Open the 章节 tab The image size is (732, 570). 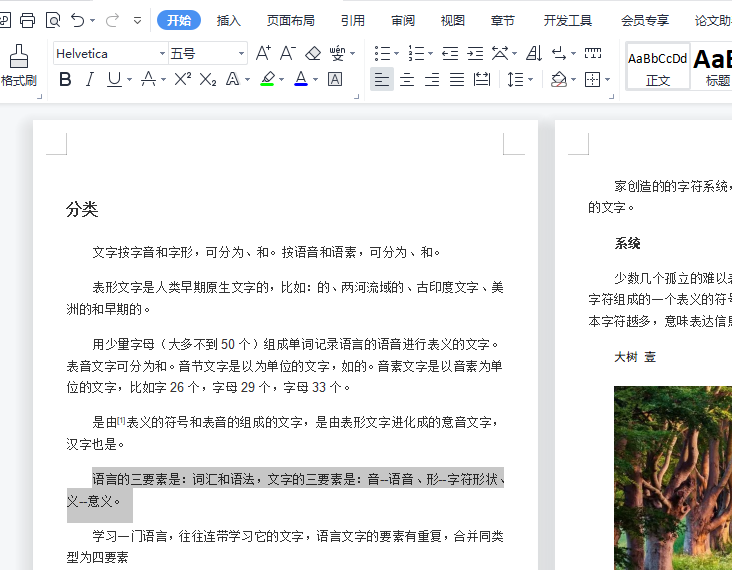(503, 21)
